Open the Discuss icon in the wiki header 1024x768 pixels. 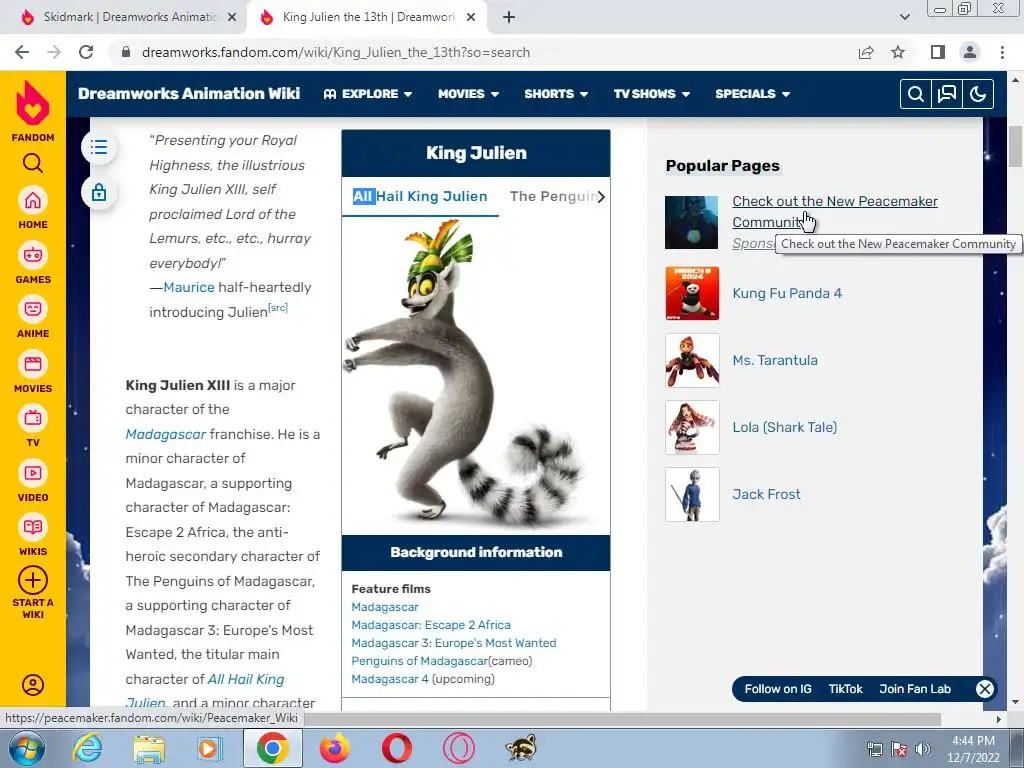[x=947, y=94]
